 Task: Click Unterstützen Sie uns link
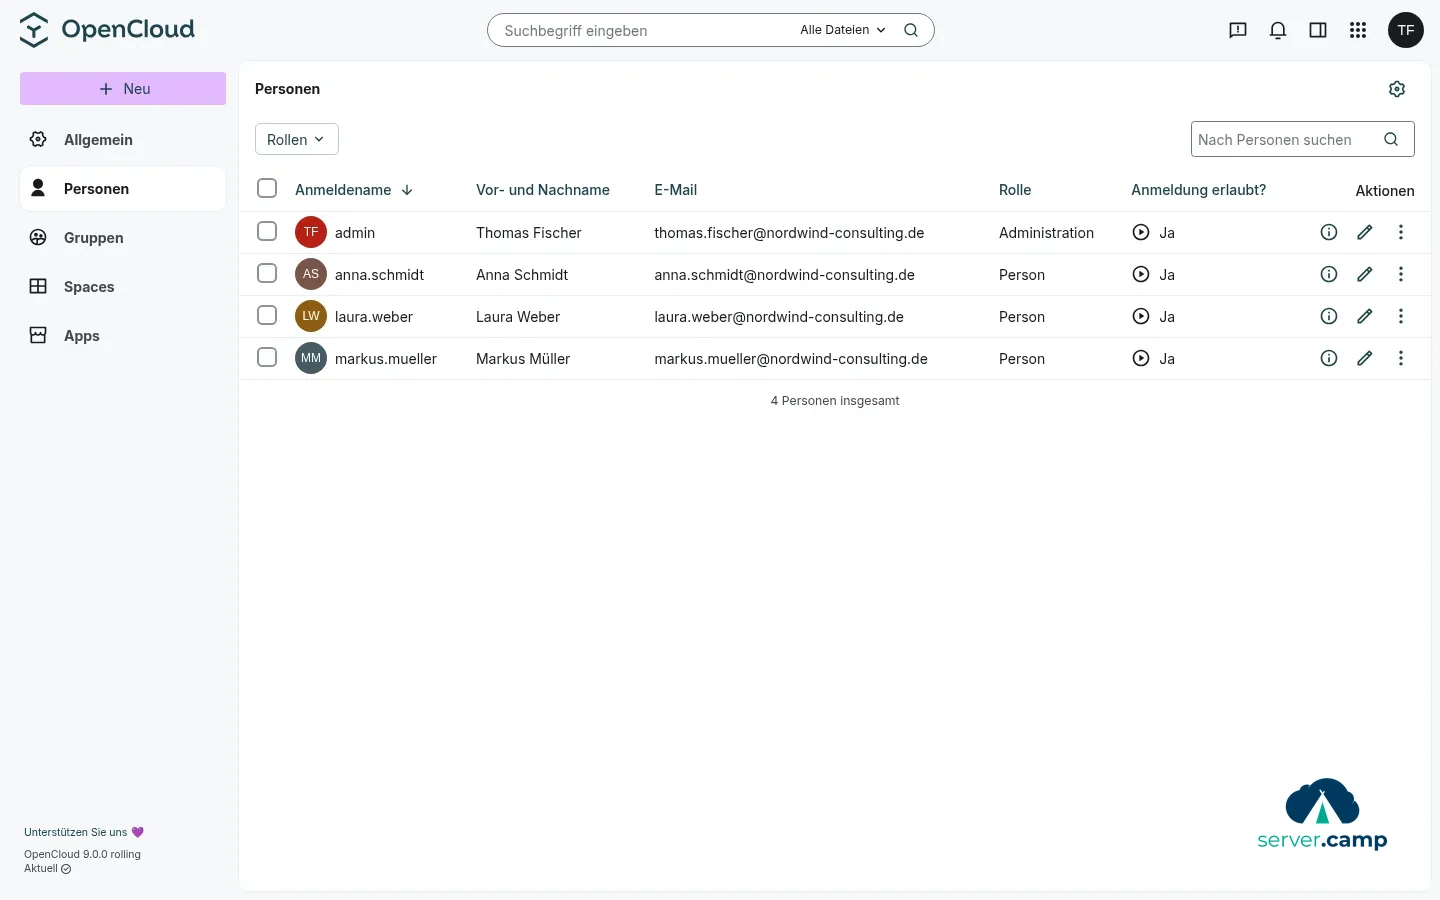(x=84, y=832)
